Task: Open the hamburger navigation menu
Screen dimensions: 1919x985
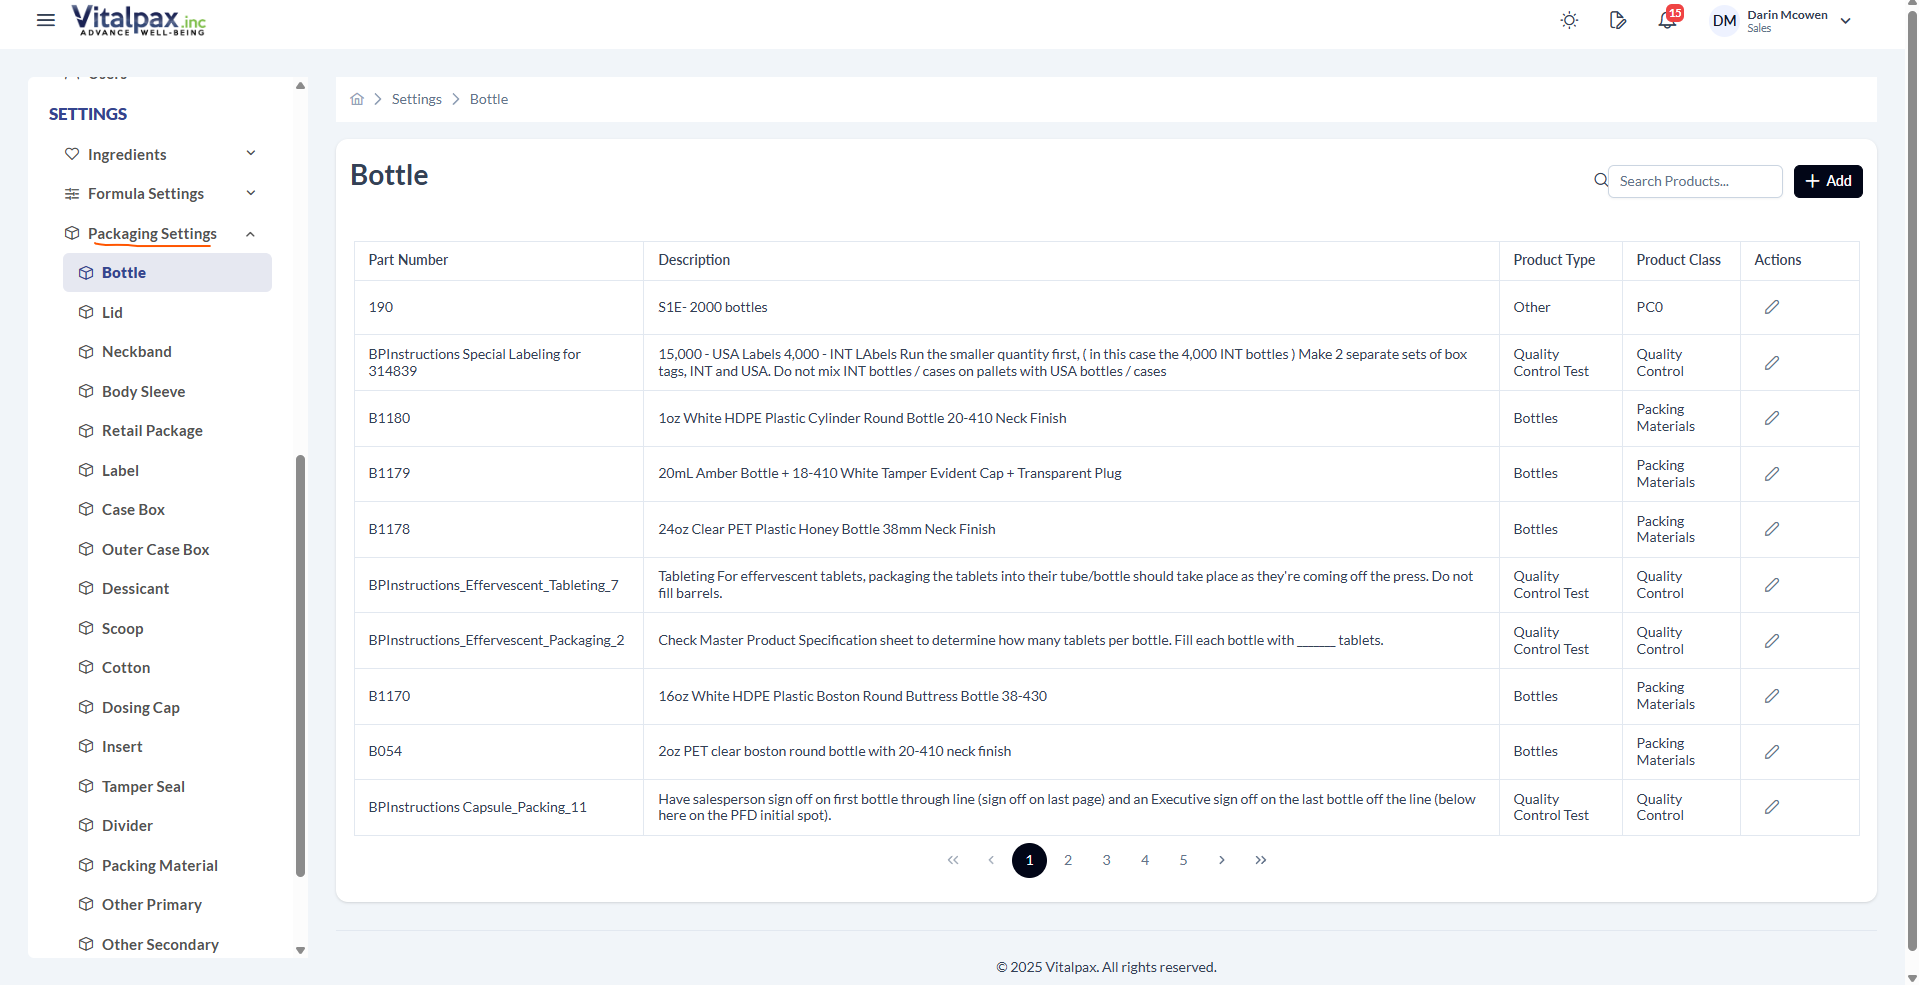Action: (46, 20)
